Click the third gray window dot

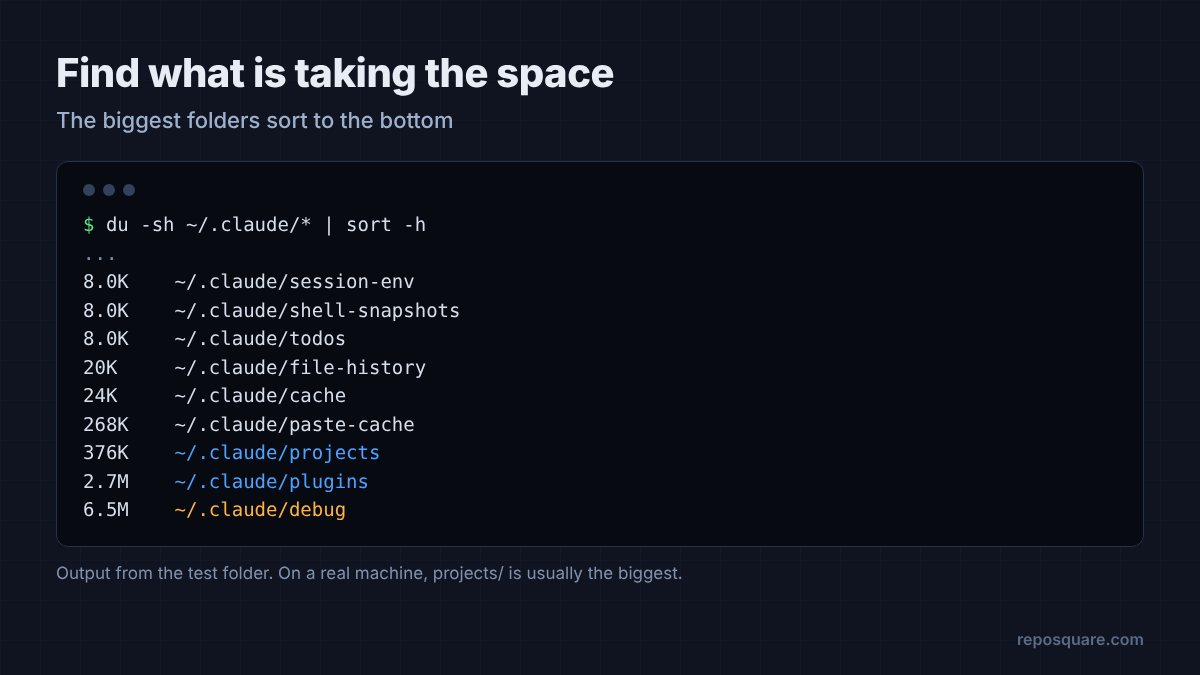(x=129, y=190)
